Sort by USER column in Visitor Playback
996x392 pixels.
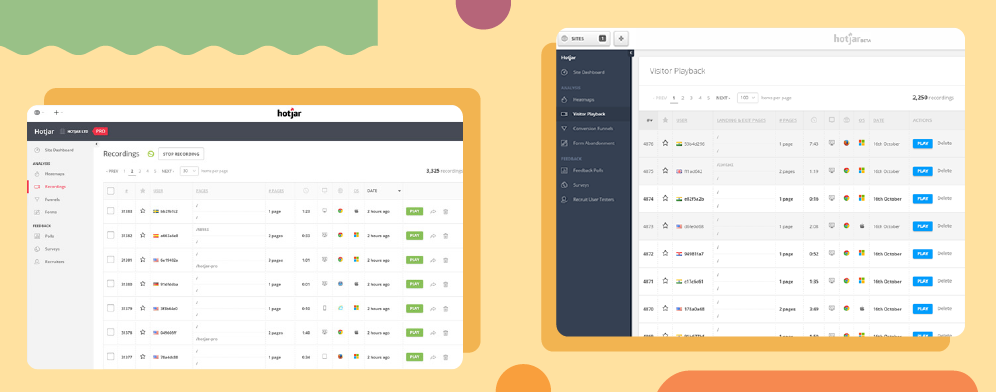[x=682, y=120]
